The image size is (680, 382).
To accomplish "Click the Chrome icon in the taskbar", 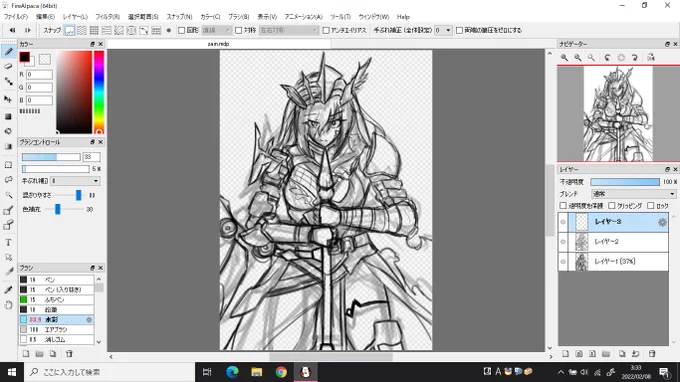I will pos(281,372).
